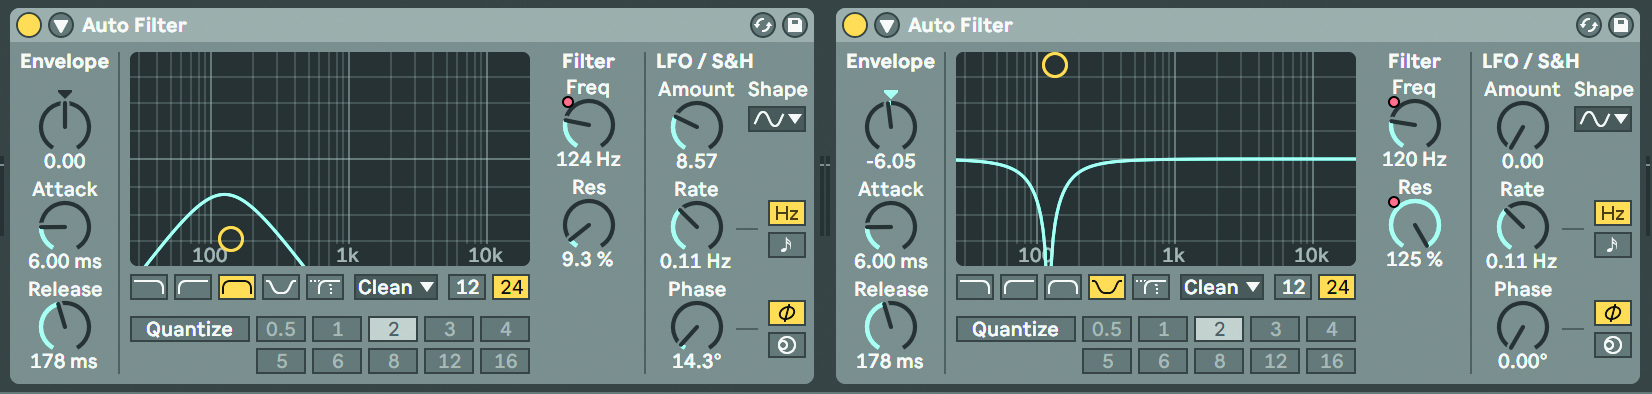Click LFO Amount knob showing 8.57
The image size is (1652, 394).
click(696, 127)
